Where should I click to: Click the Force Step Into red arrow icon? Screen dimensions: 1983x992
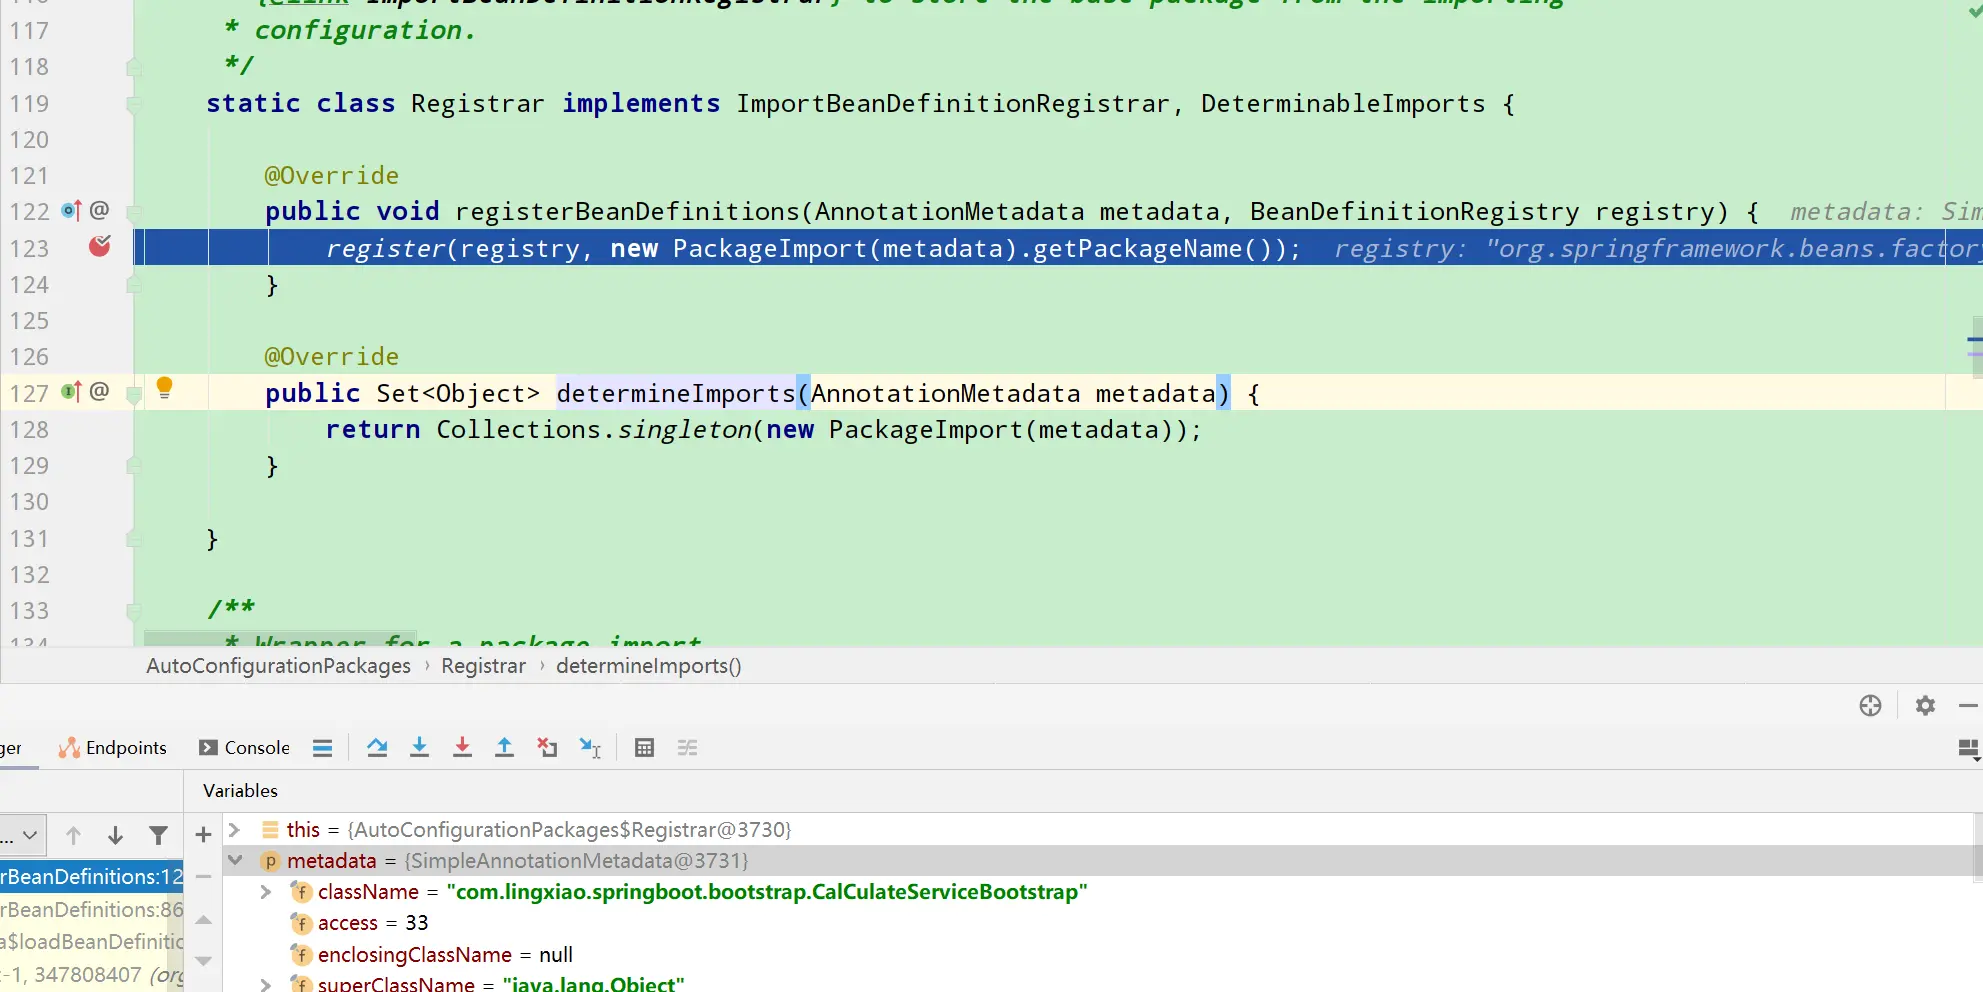462,748
